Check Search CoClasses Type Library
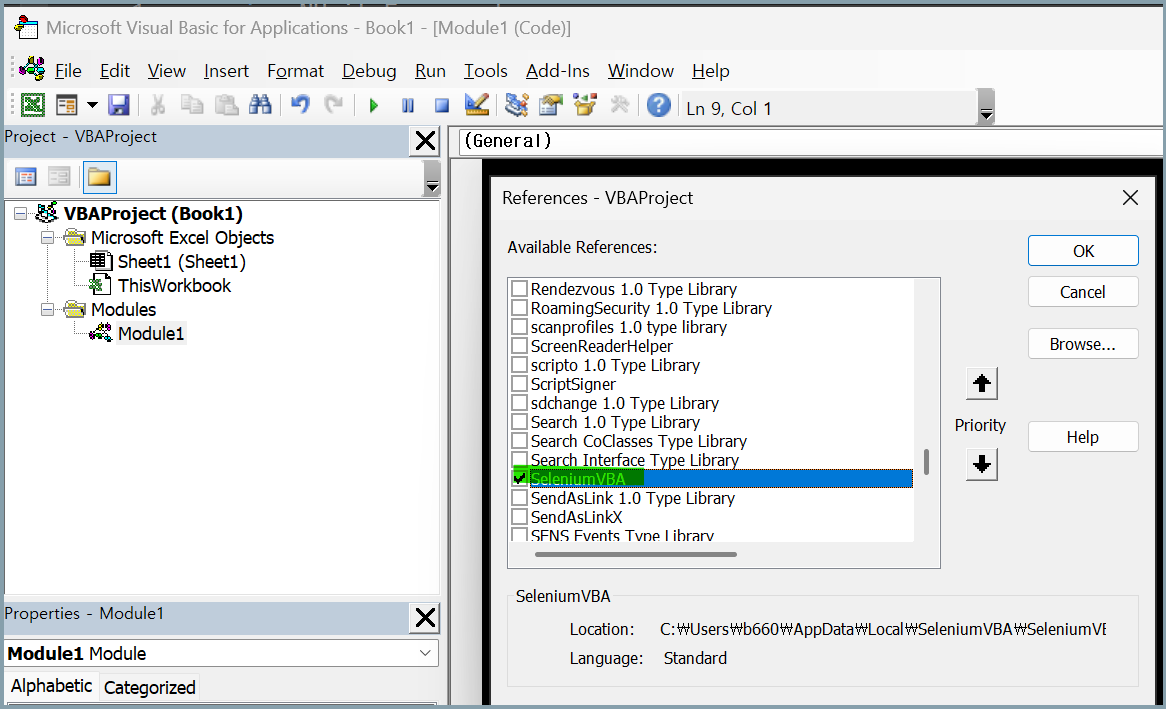This screenshot has width=1166, height=709. [x=520, y=440]
